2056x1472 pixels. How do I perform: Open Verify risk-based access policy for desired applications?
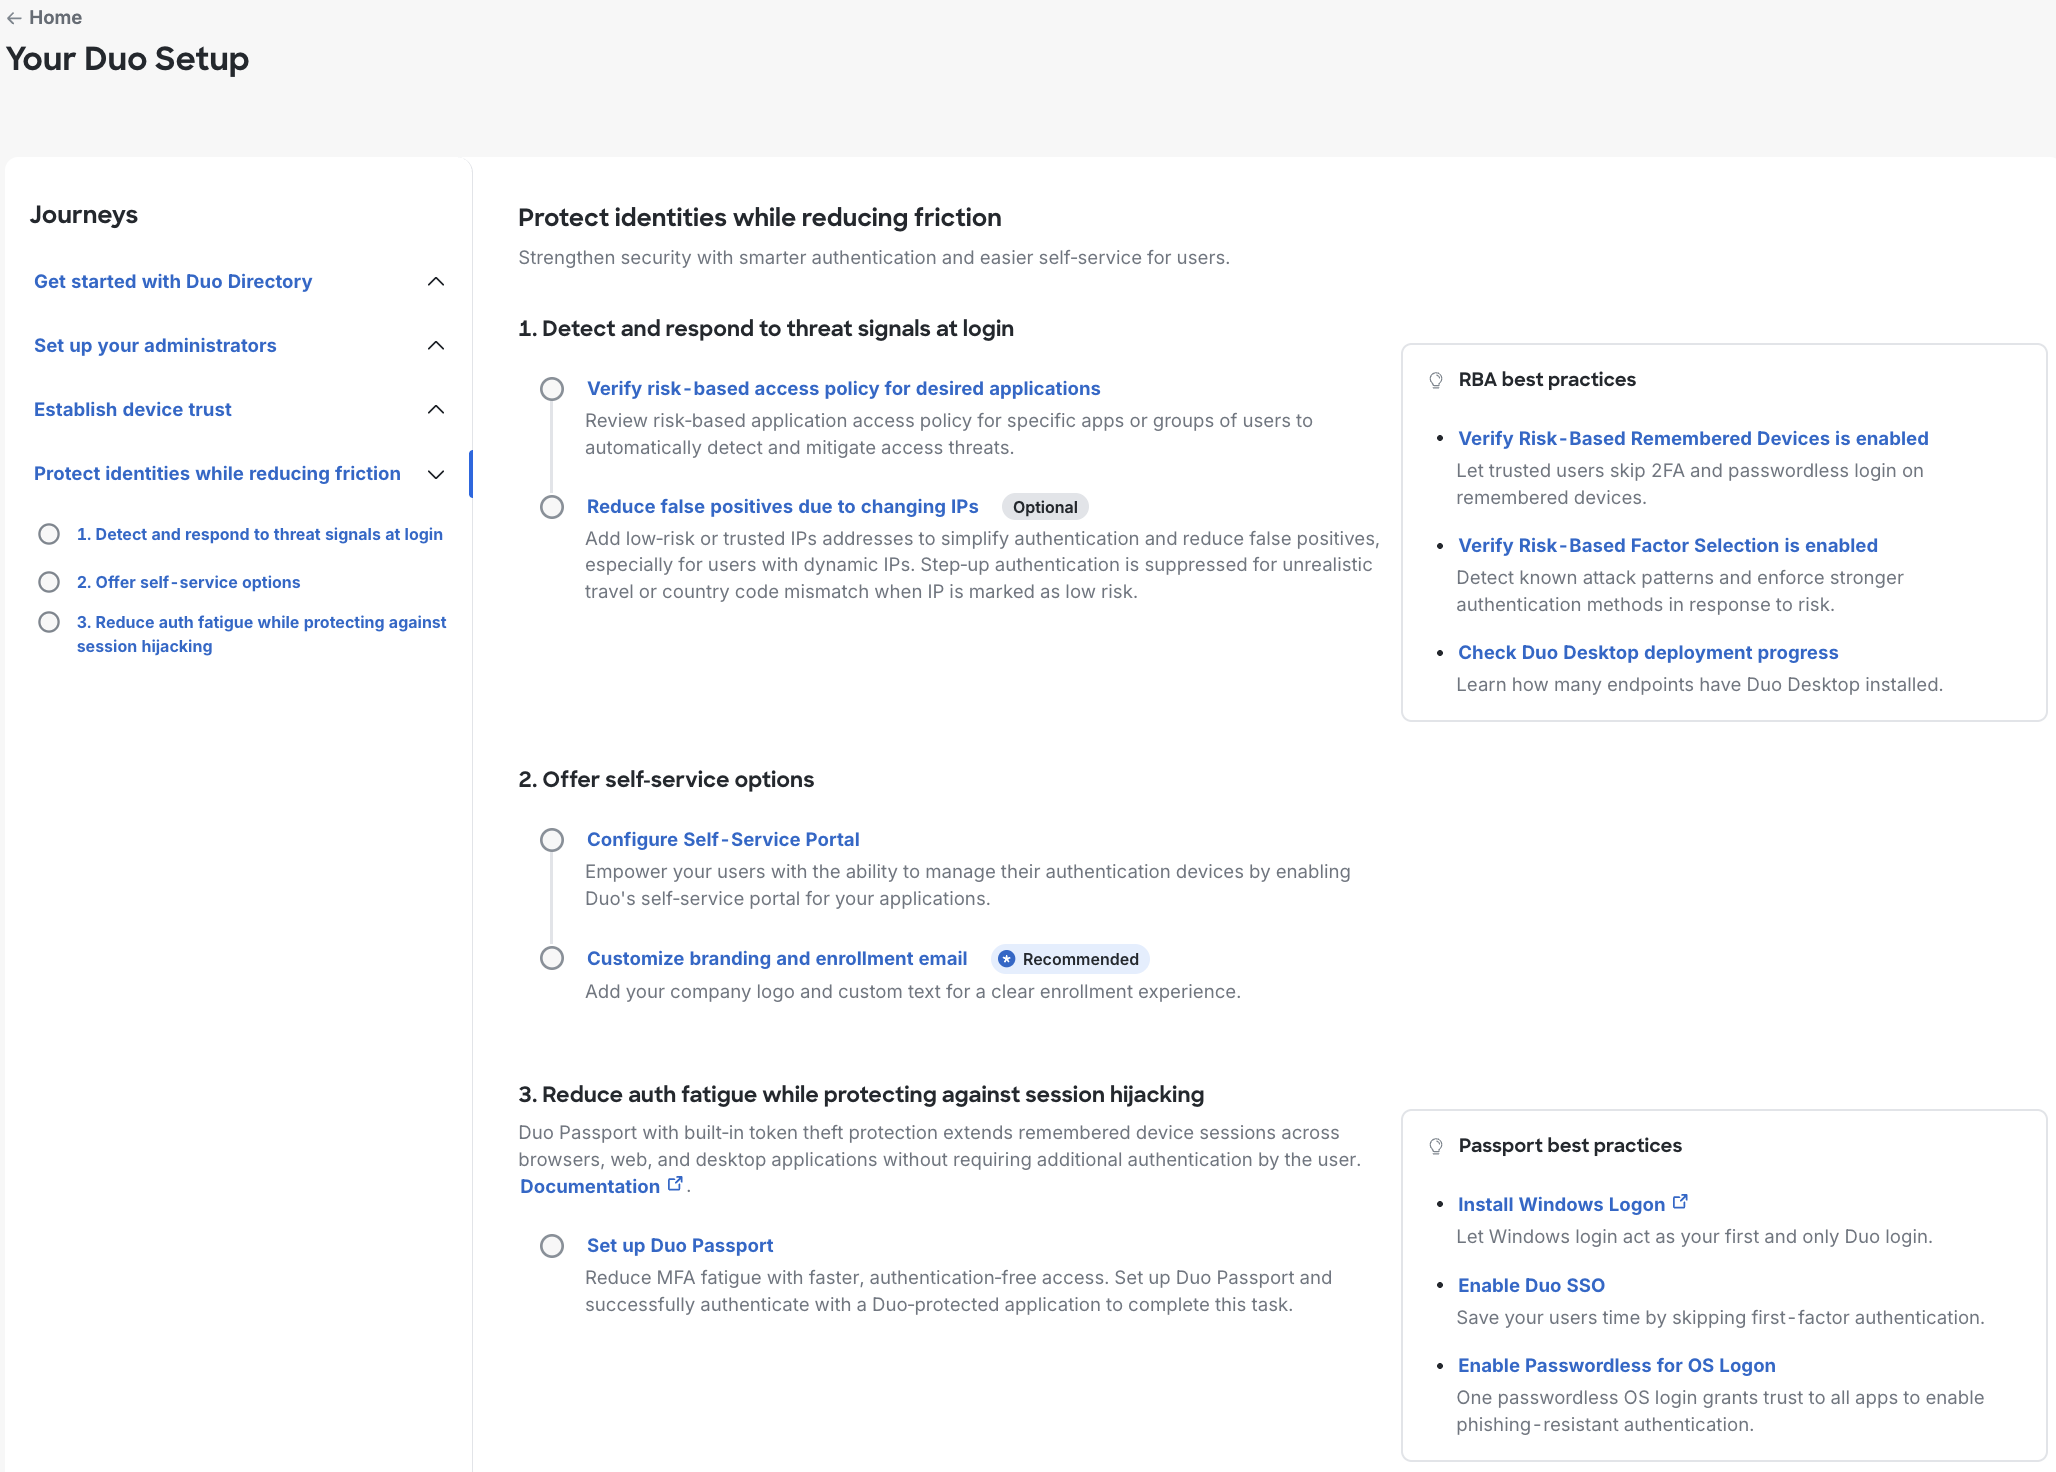click(843, 389)
